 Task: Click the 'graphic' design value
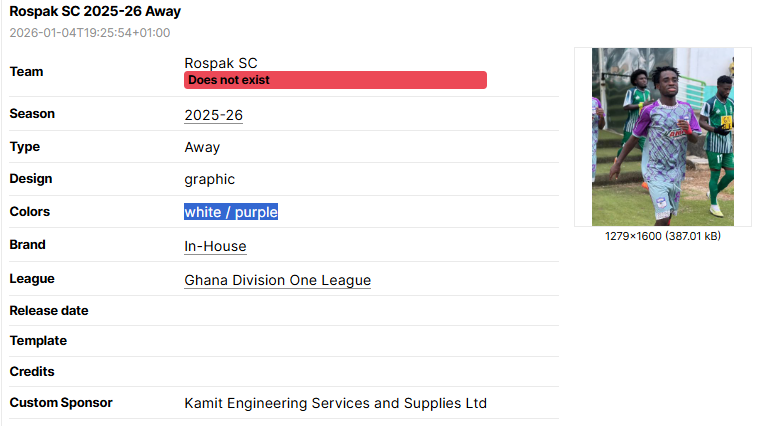click(x=209, y=179)
